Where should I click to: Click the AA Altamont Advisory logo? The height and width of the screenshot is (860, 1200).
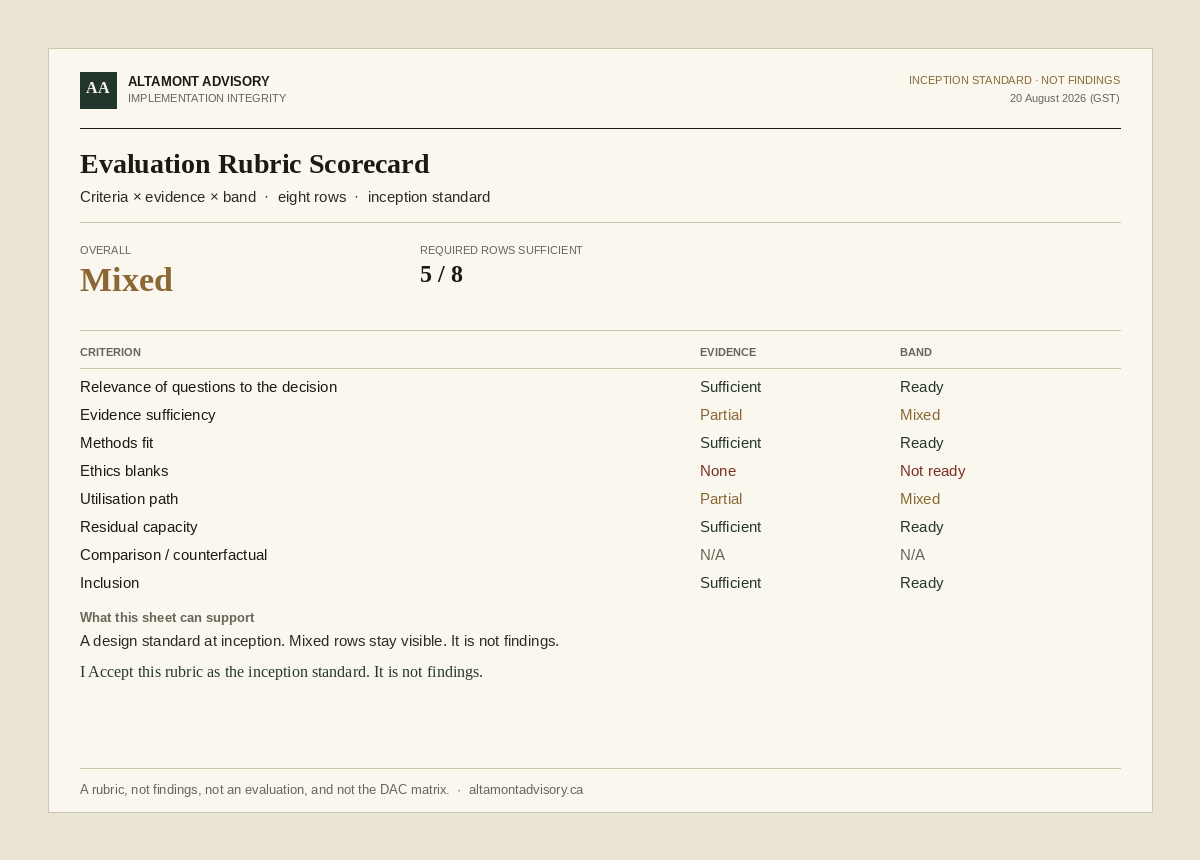[x=98, y=90]
